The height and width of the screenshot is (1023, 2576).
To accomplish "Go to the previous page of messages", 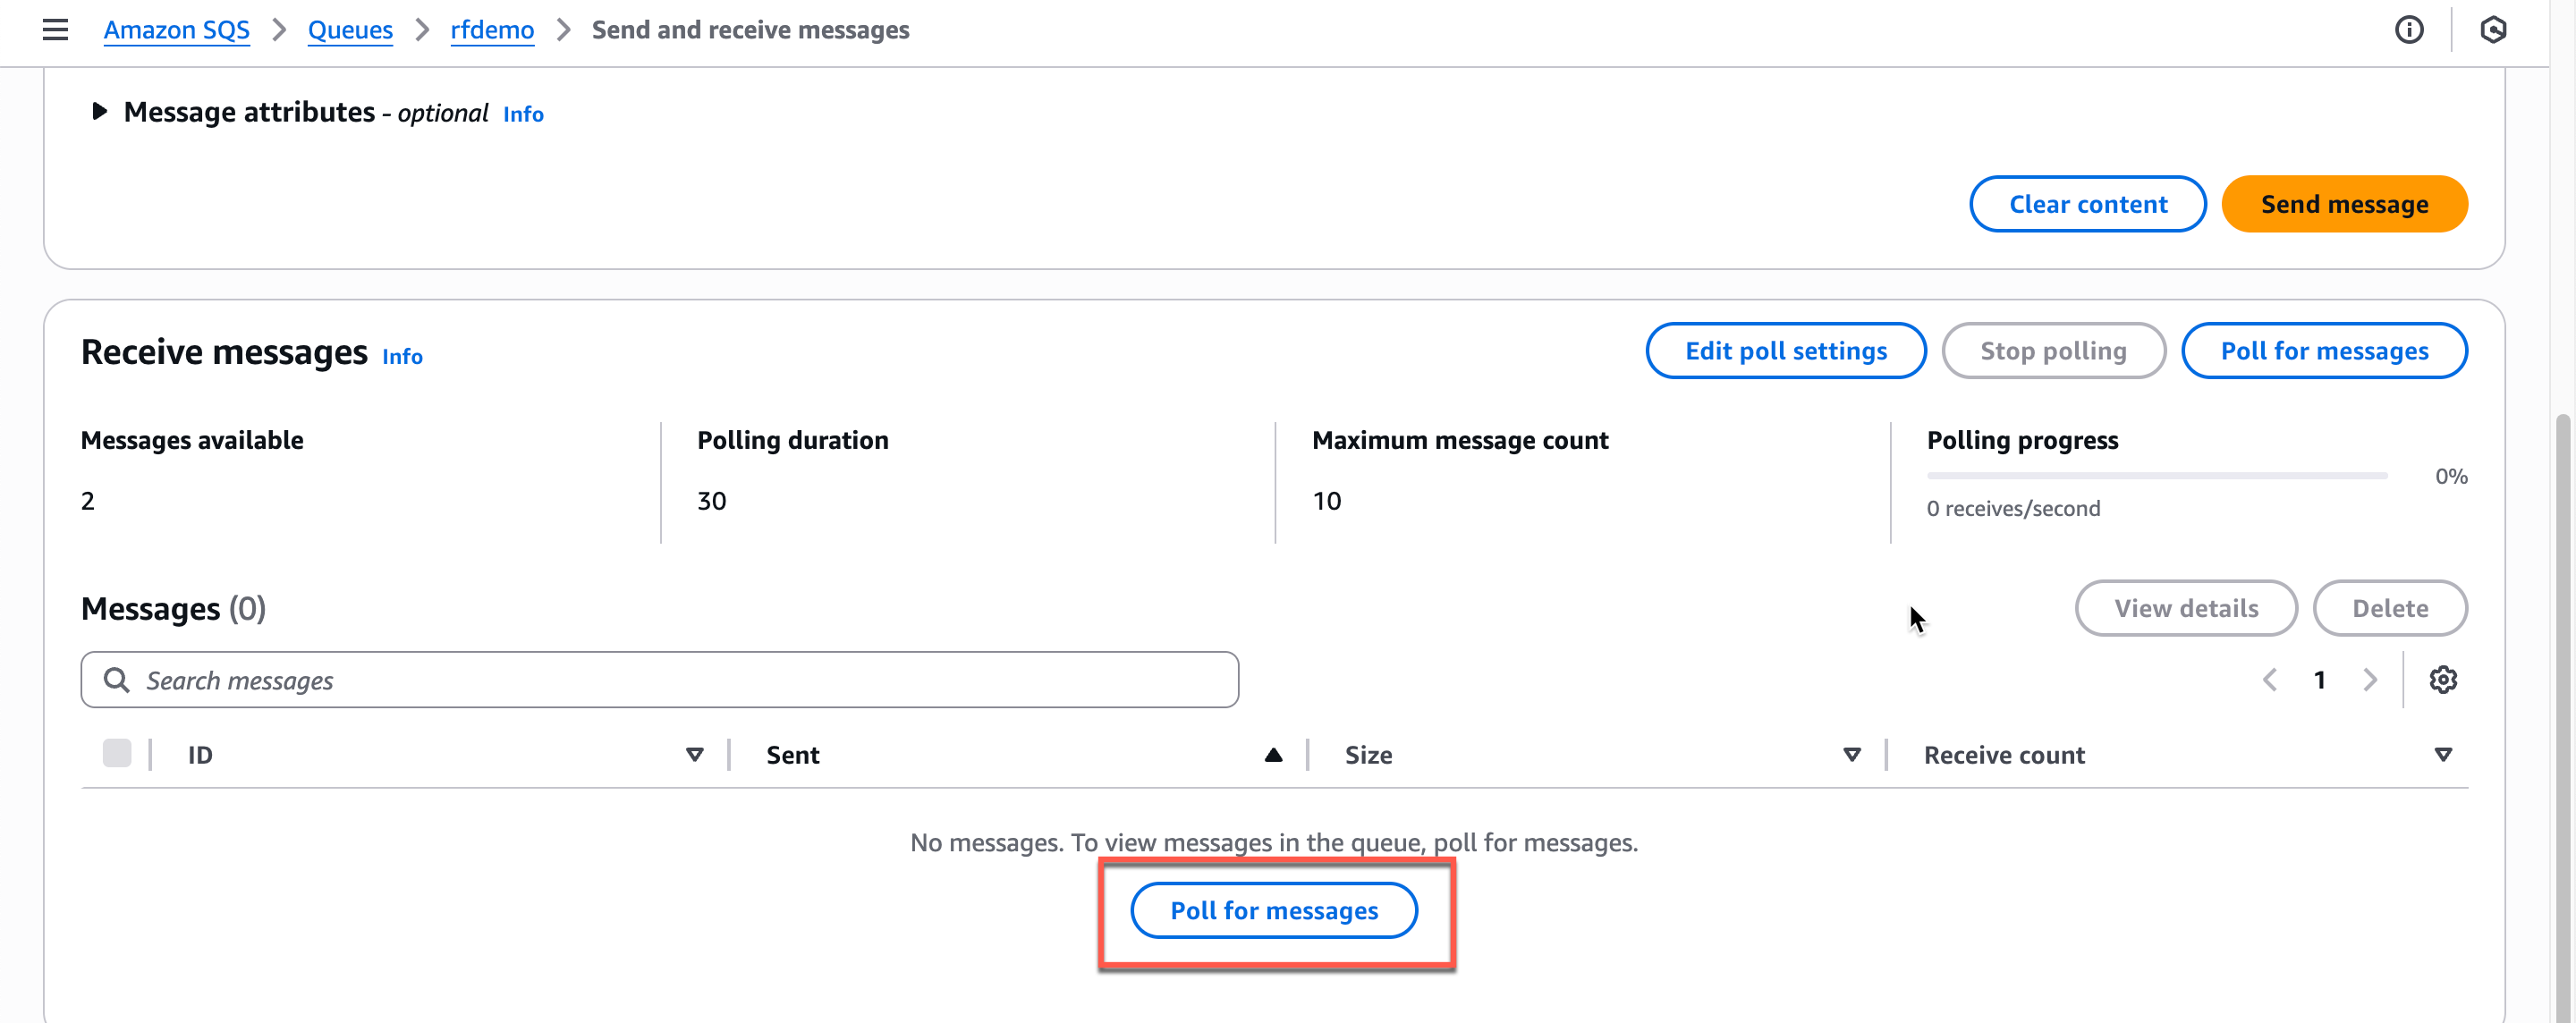I will point(2270,680).
